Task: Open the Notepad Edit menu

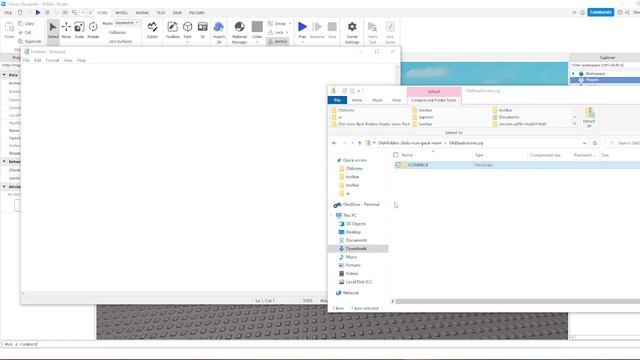Action: (38, 60)
